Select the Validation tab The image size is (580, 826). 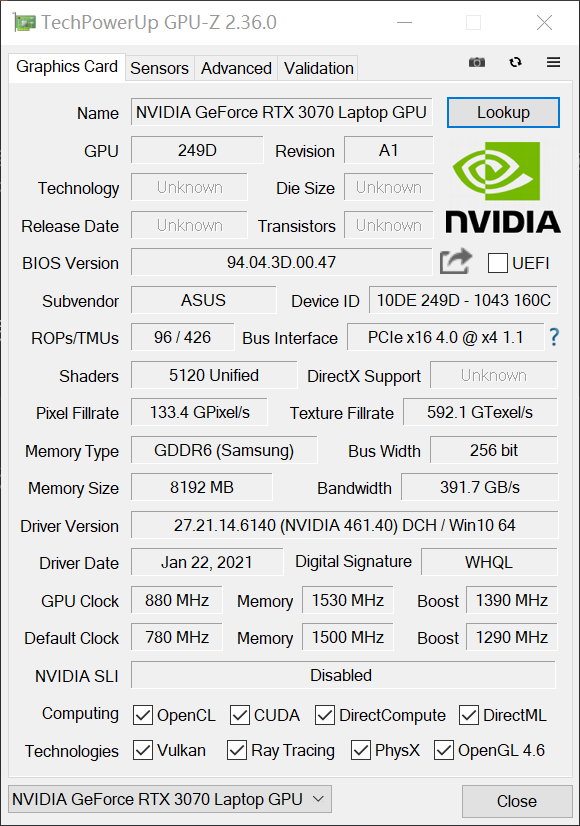318,68
